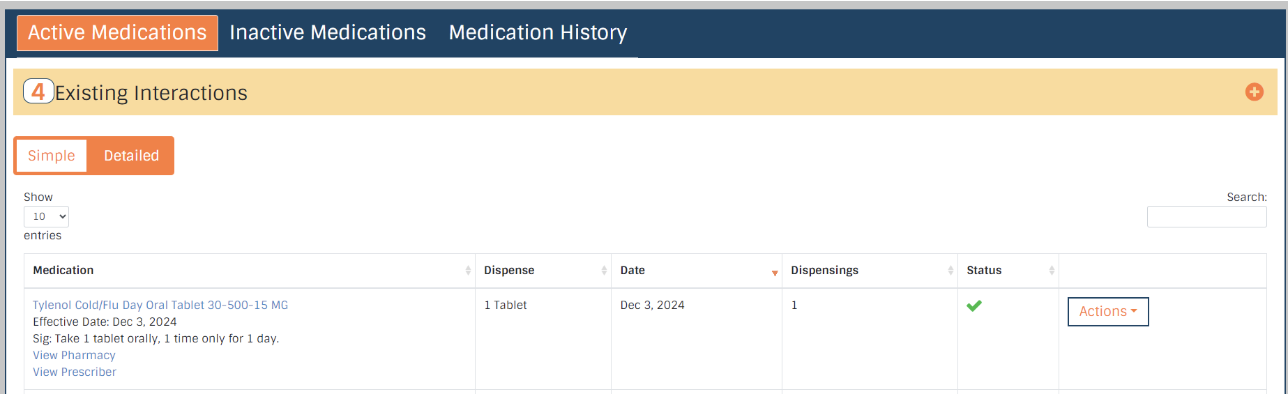The image size is (1288, 406).
Task: Click the View Pharmacy link
Action: coord(74,355)
